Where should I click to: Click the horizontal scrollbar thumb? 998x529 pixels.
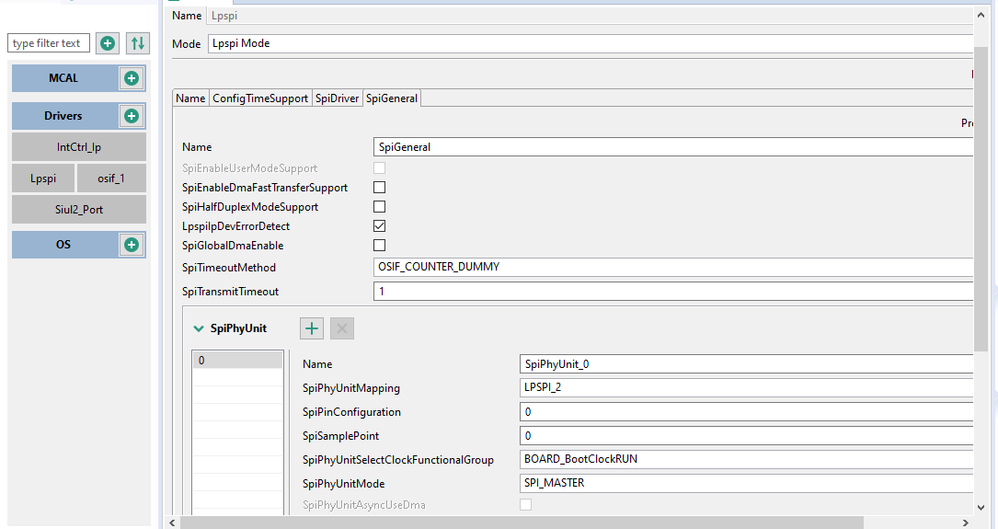click(522, 523)
